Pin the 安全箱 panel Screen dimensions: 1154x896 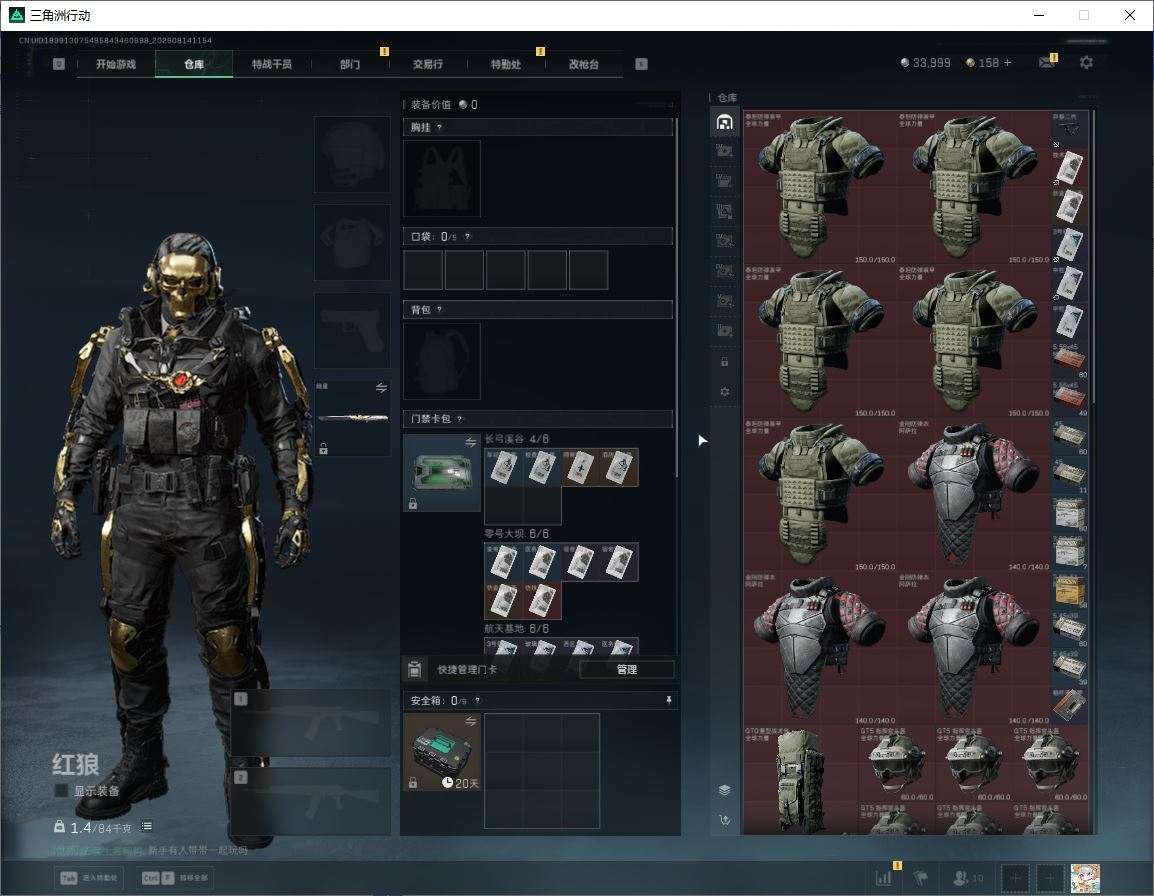click(x=668, y=700)
